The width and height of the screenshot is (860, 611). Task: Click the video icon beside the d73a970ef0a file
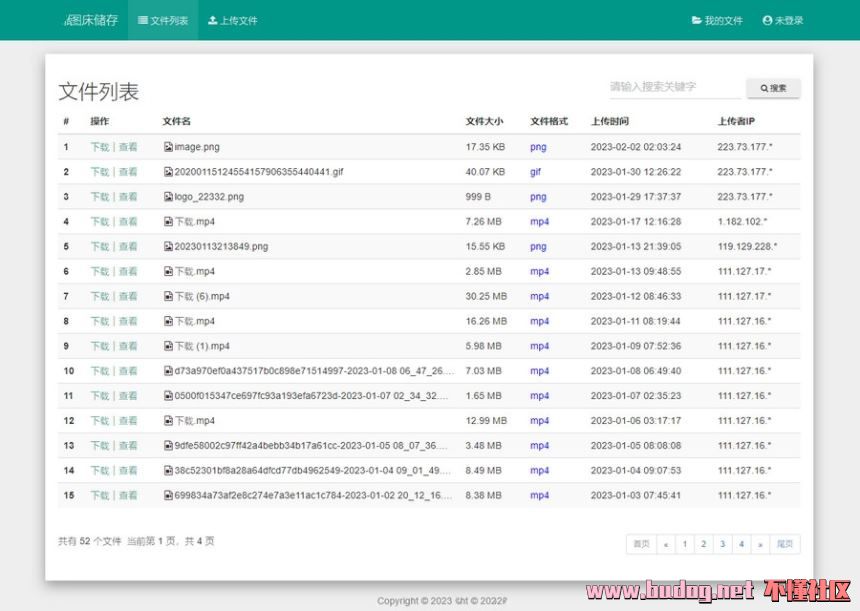click(168, 371)
